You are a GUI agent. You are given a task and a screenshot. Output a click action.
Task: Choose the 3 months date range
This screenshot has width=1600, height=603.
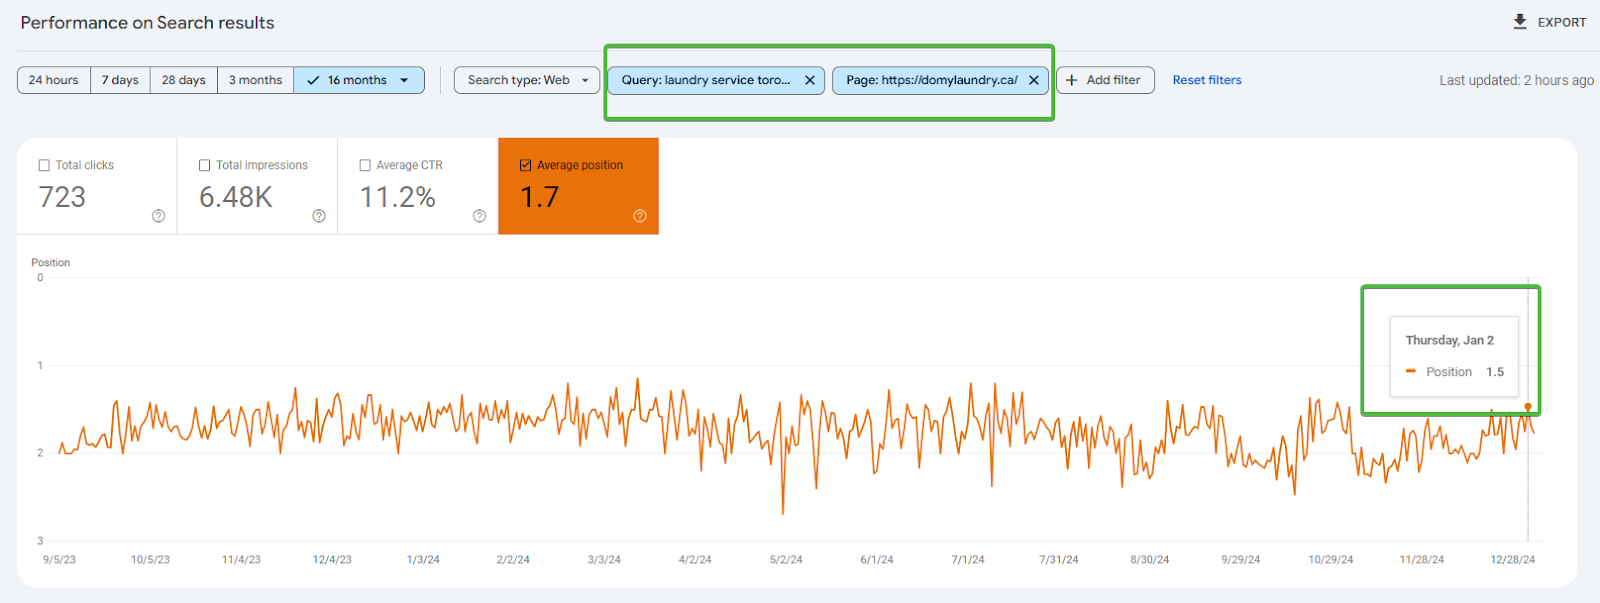(255, 80)
